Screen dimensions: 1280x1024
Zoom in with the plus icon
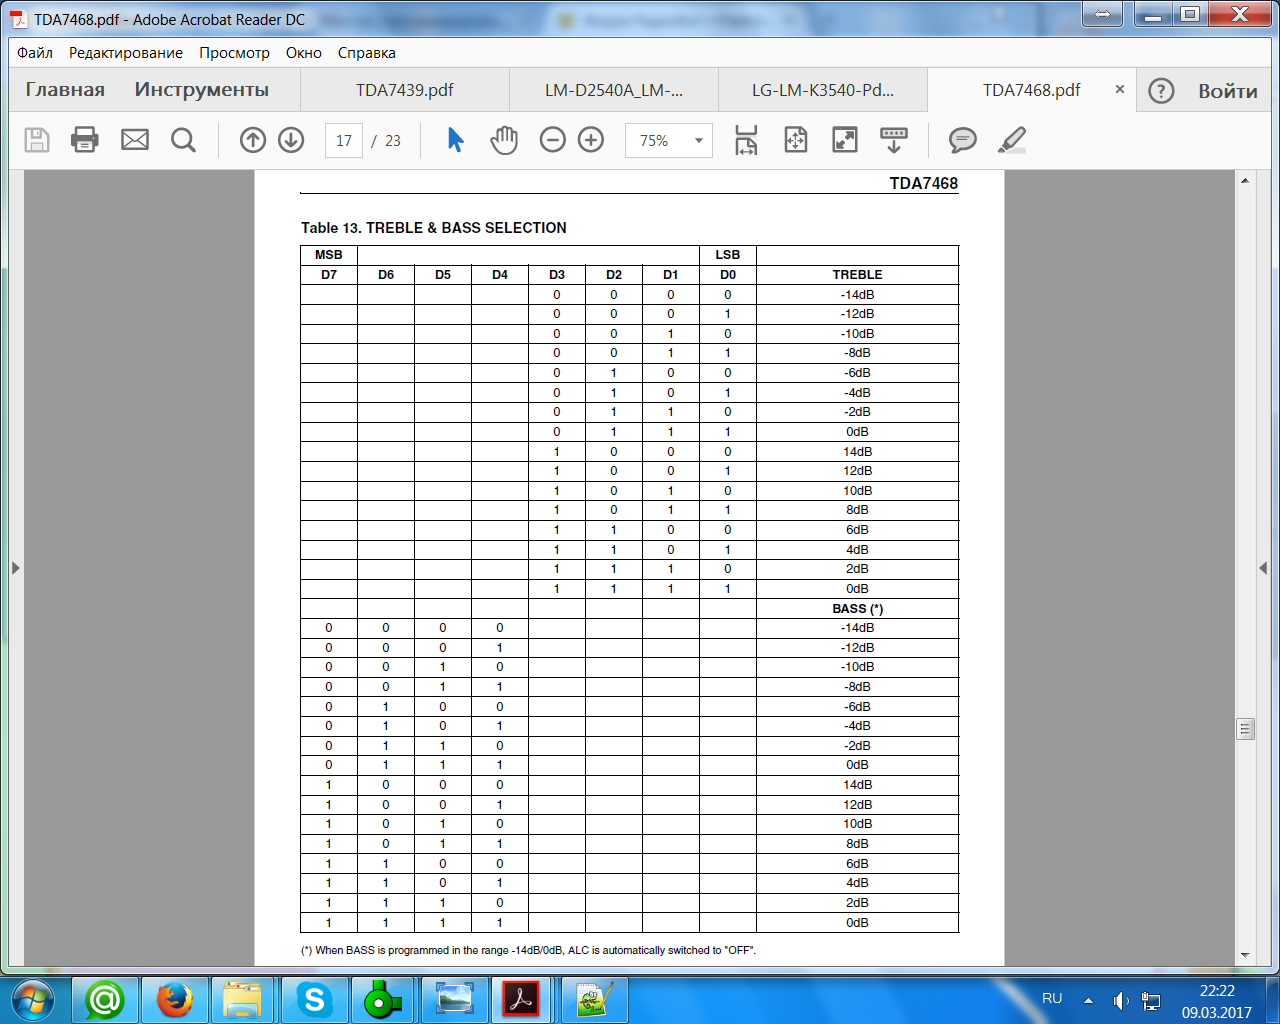coord(591,140)
